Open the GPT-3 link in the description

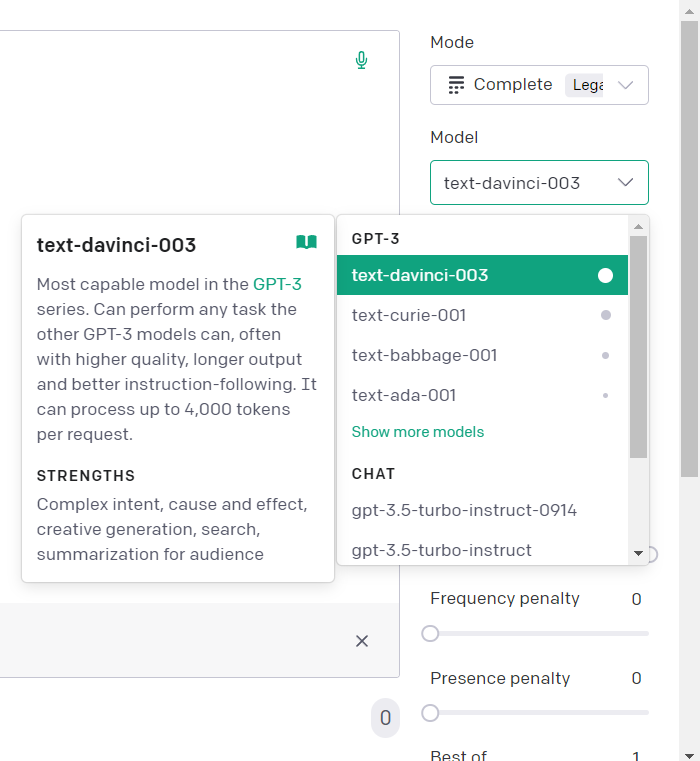(x=277, y=284)
